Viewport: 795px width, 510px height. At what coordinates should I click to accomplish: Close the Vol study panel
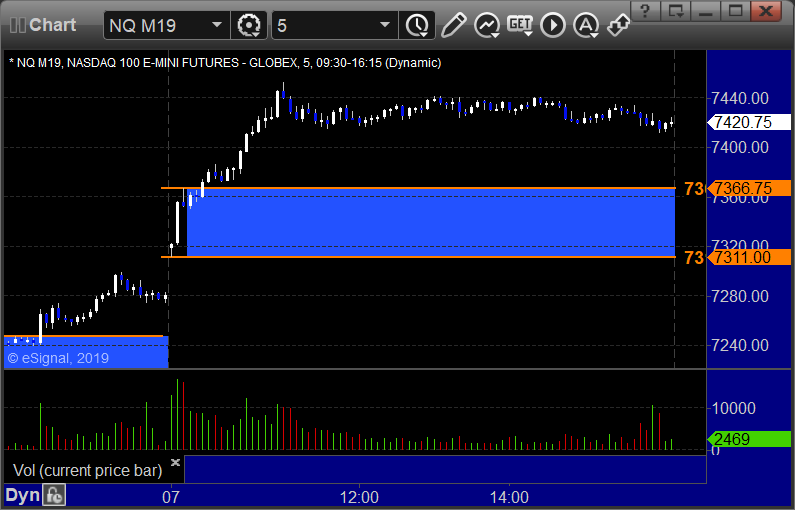click(x=175, y=462)
